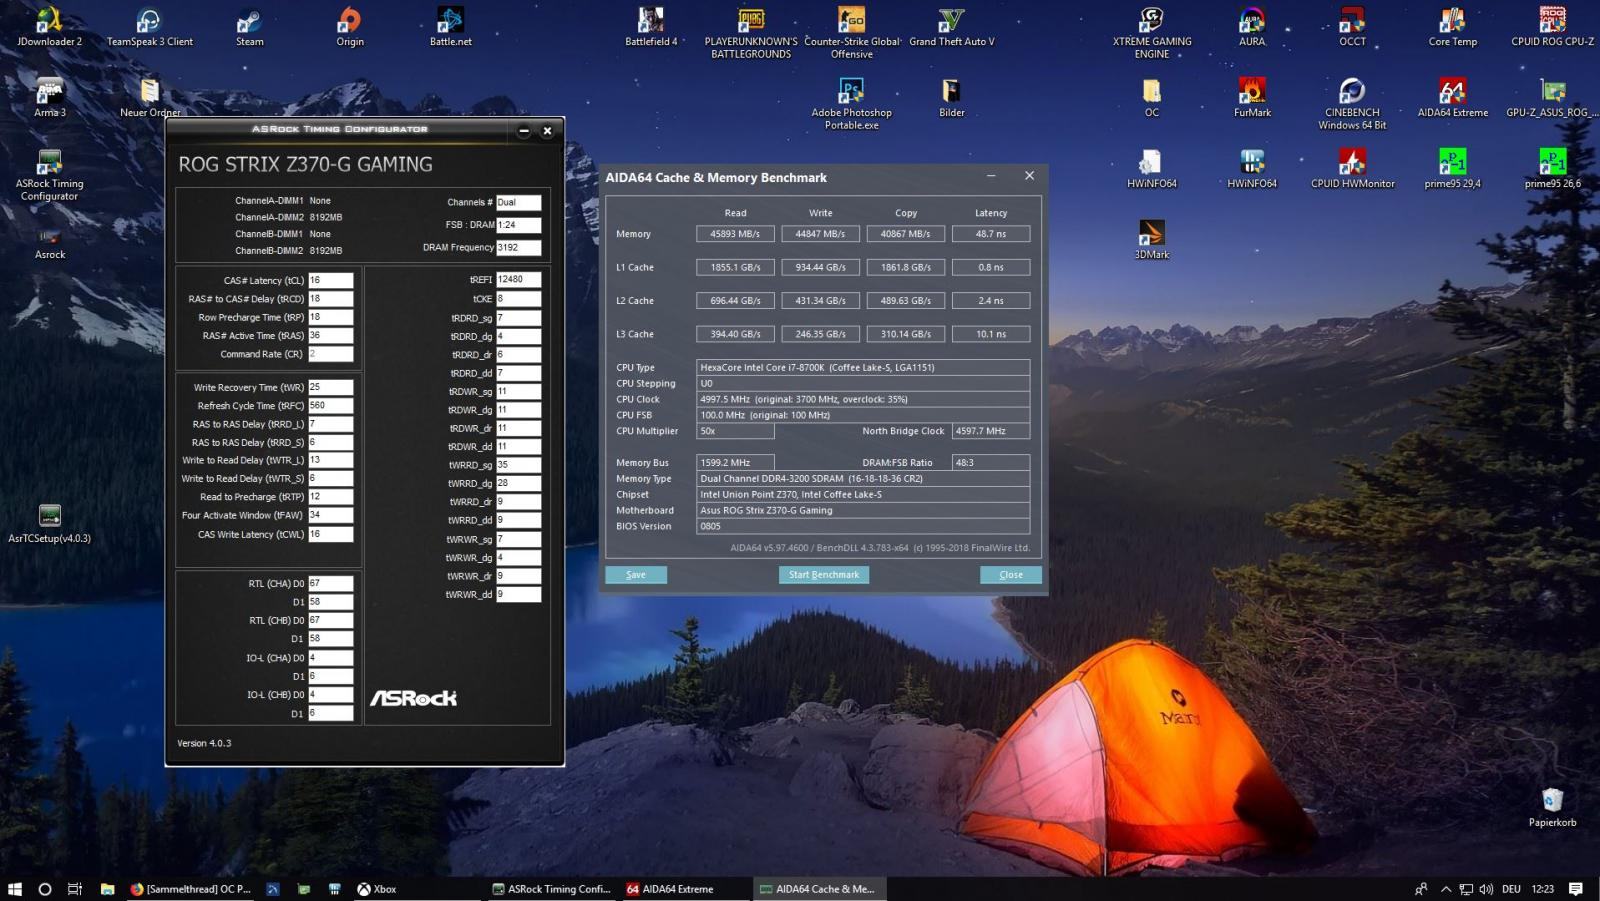The image size is (1600, 901).
Task: Open JDownloader 2 desktop icon
Action: click(x=49, y=27)
